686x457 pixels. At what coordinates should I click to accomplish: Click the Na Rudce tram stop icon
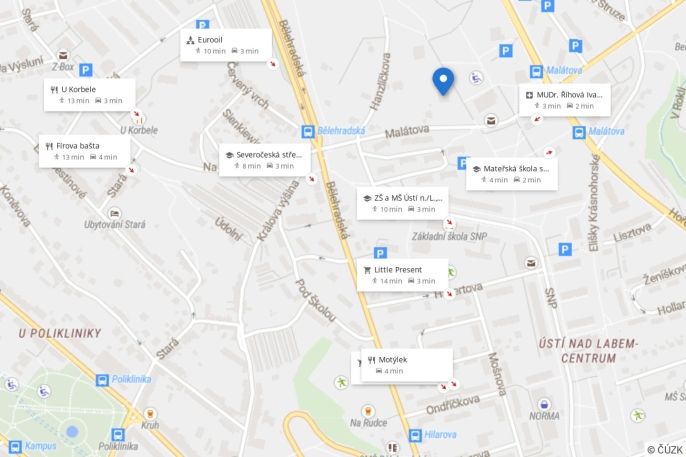(x=368, y=411)
